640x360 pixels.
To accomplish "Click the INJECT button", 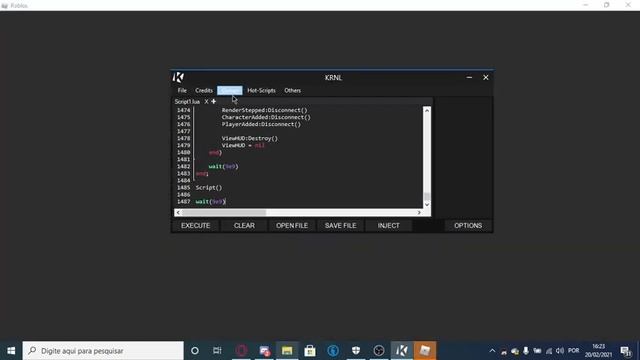I will click(x=388, y=225).
